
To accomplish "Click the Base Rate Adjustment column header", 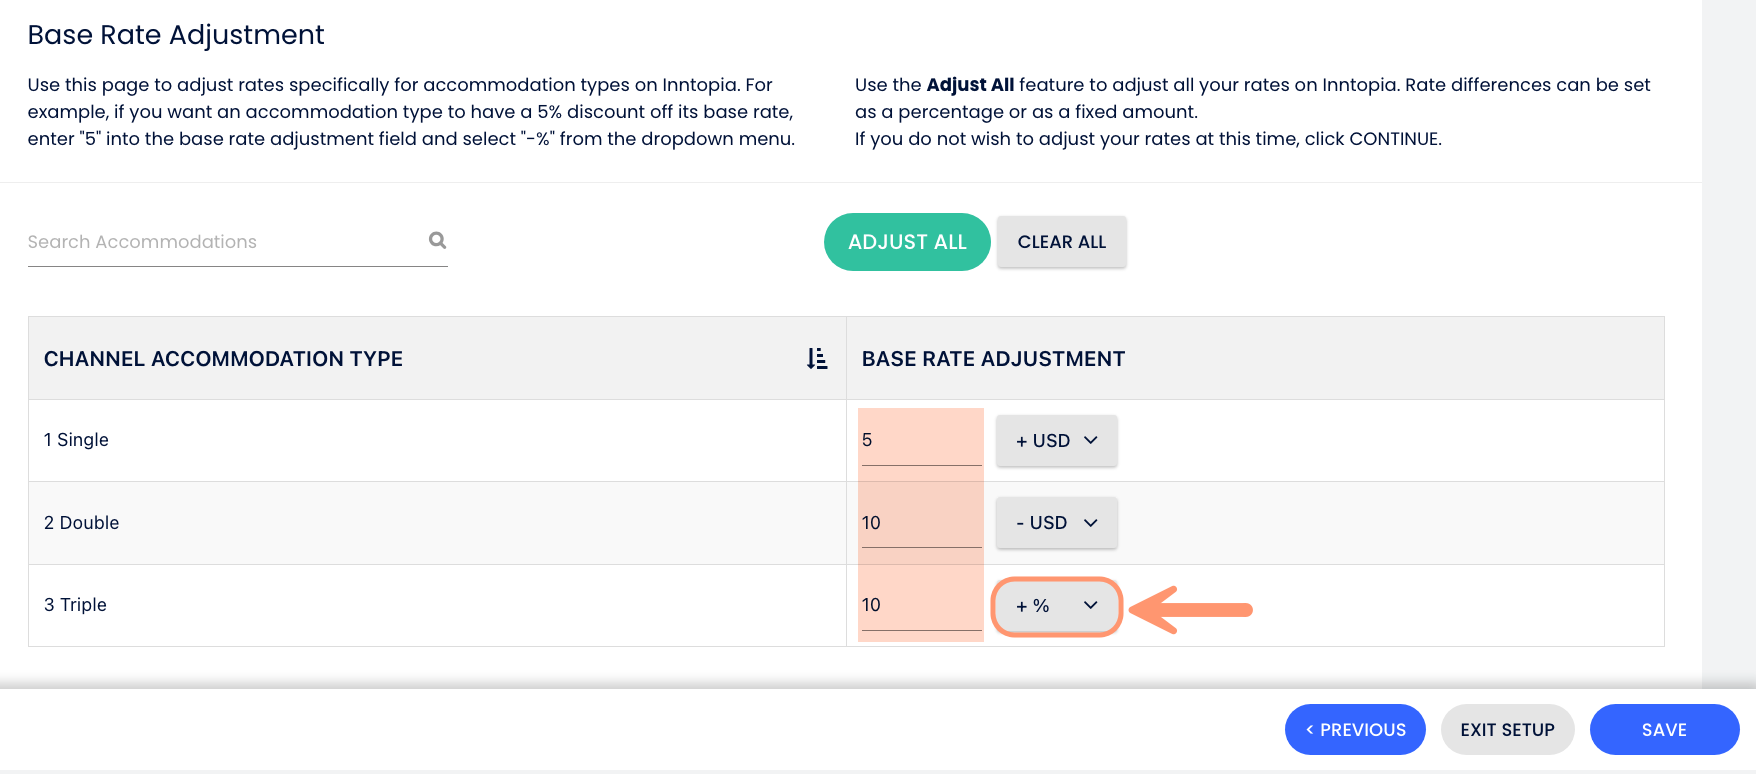I will [993, 359].
